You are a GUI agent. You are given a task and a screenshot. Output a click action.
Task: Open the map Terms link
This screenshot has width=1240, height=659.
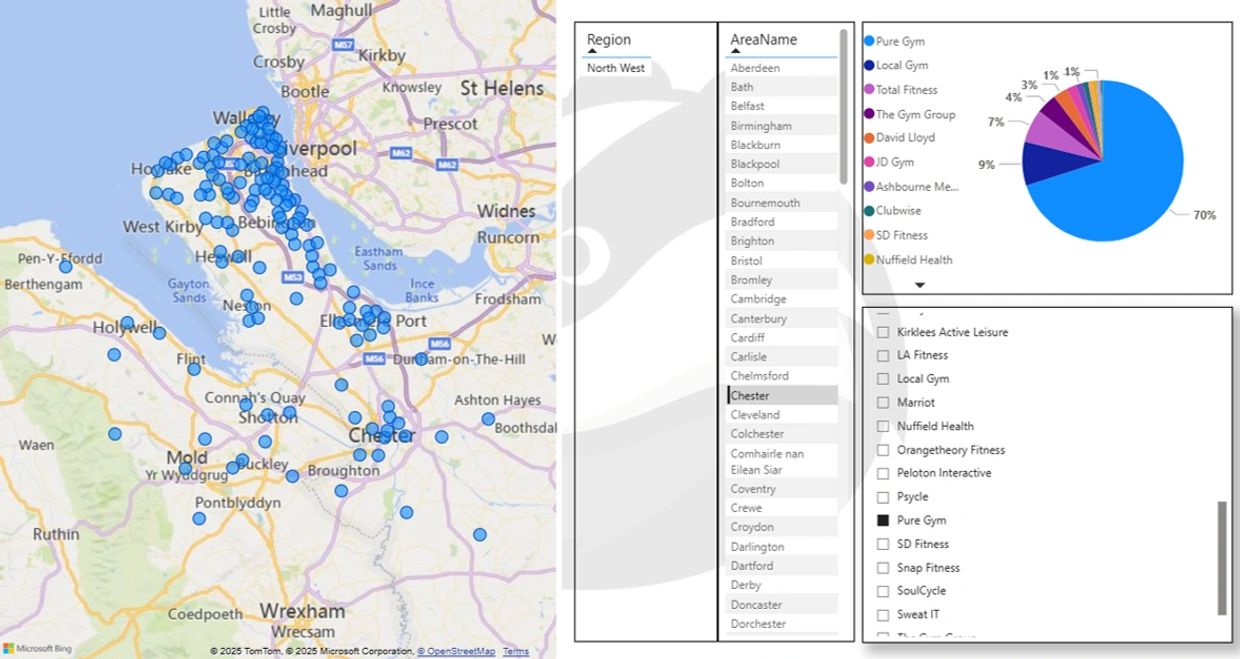click(516, 652)
